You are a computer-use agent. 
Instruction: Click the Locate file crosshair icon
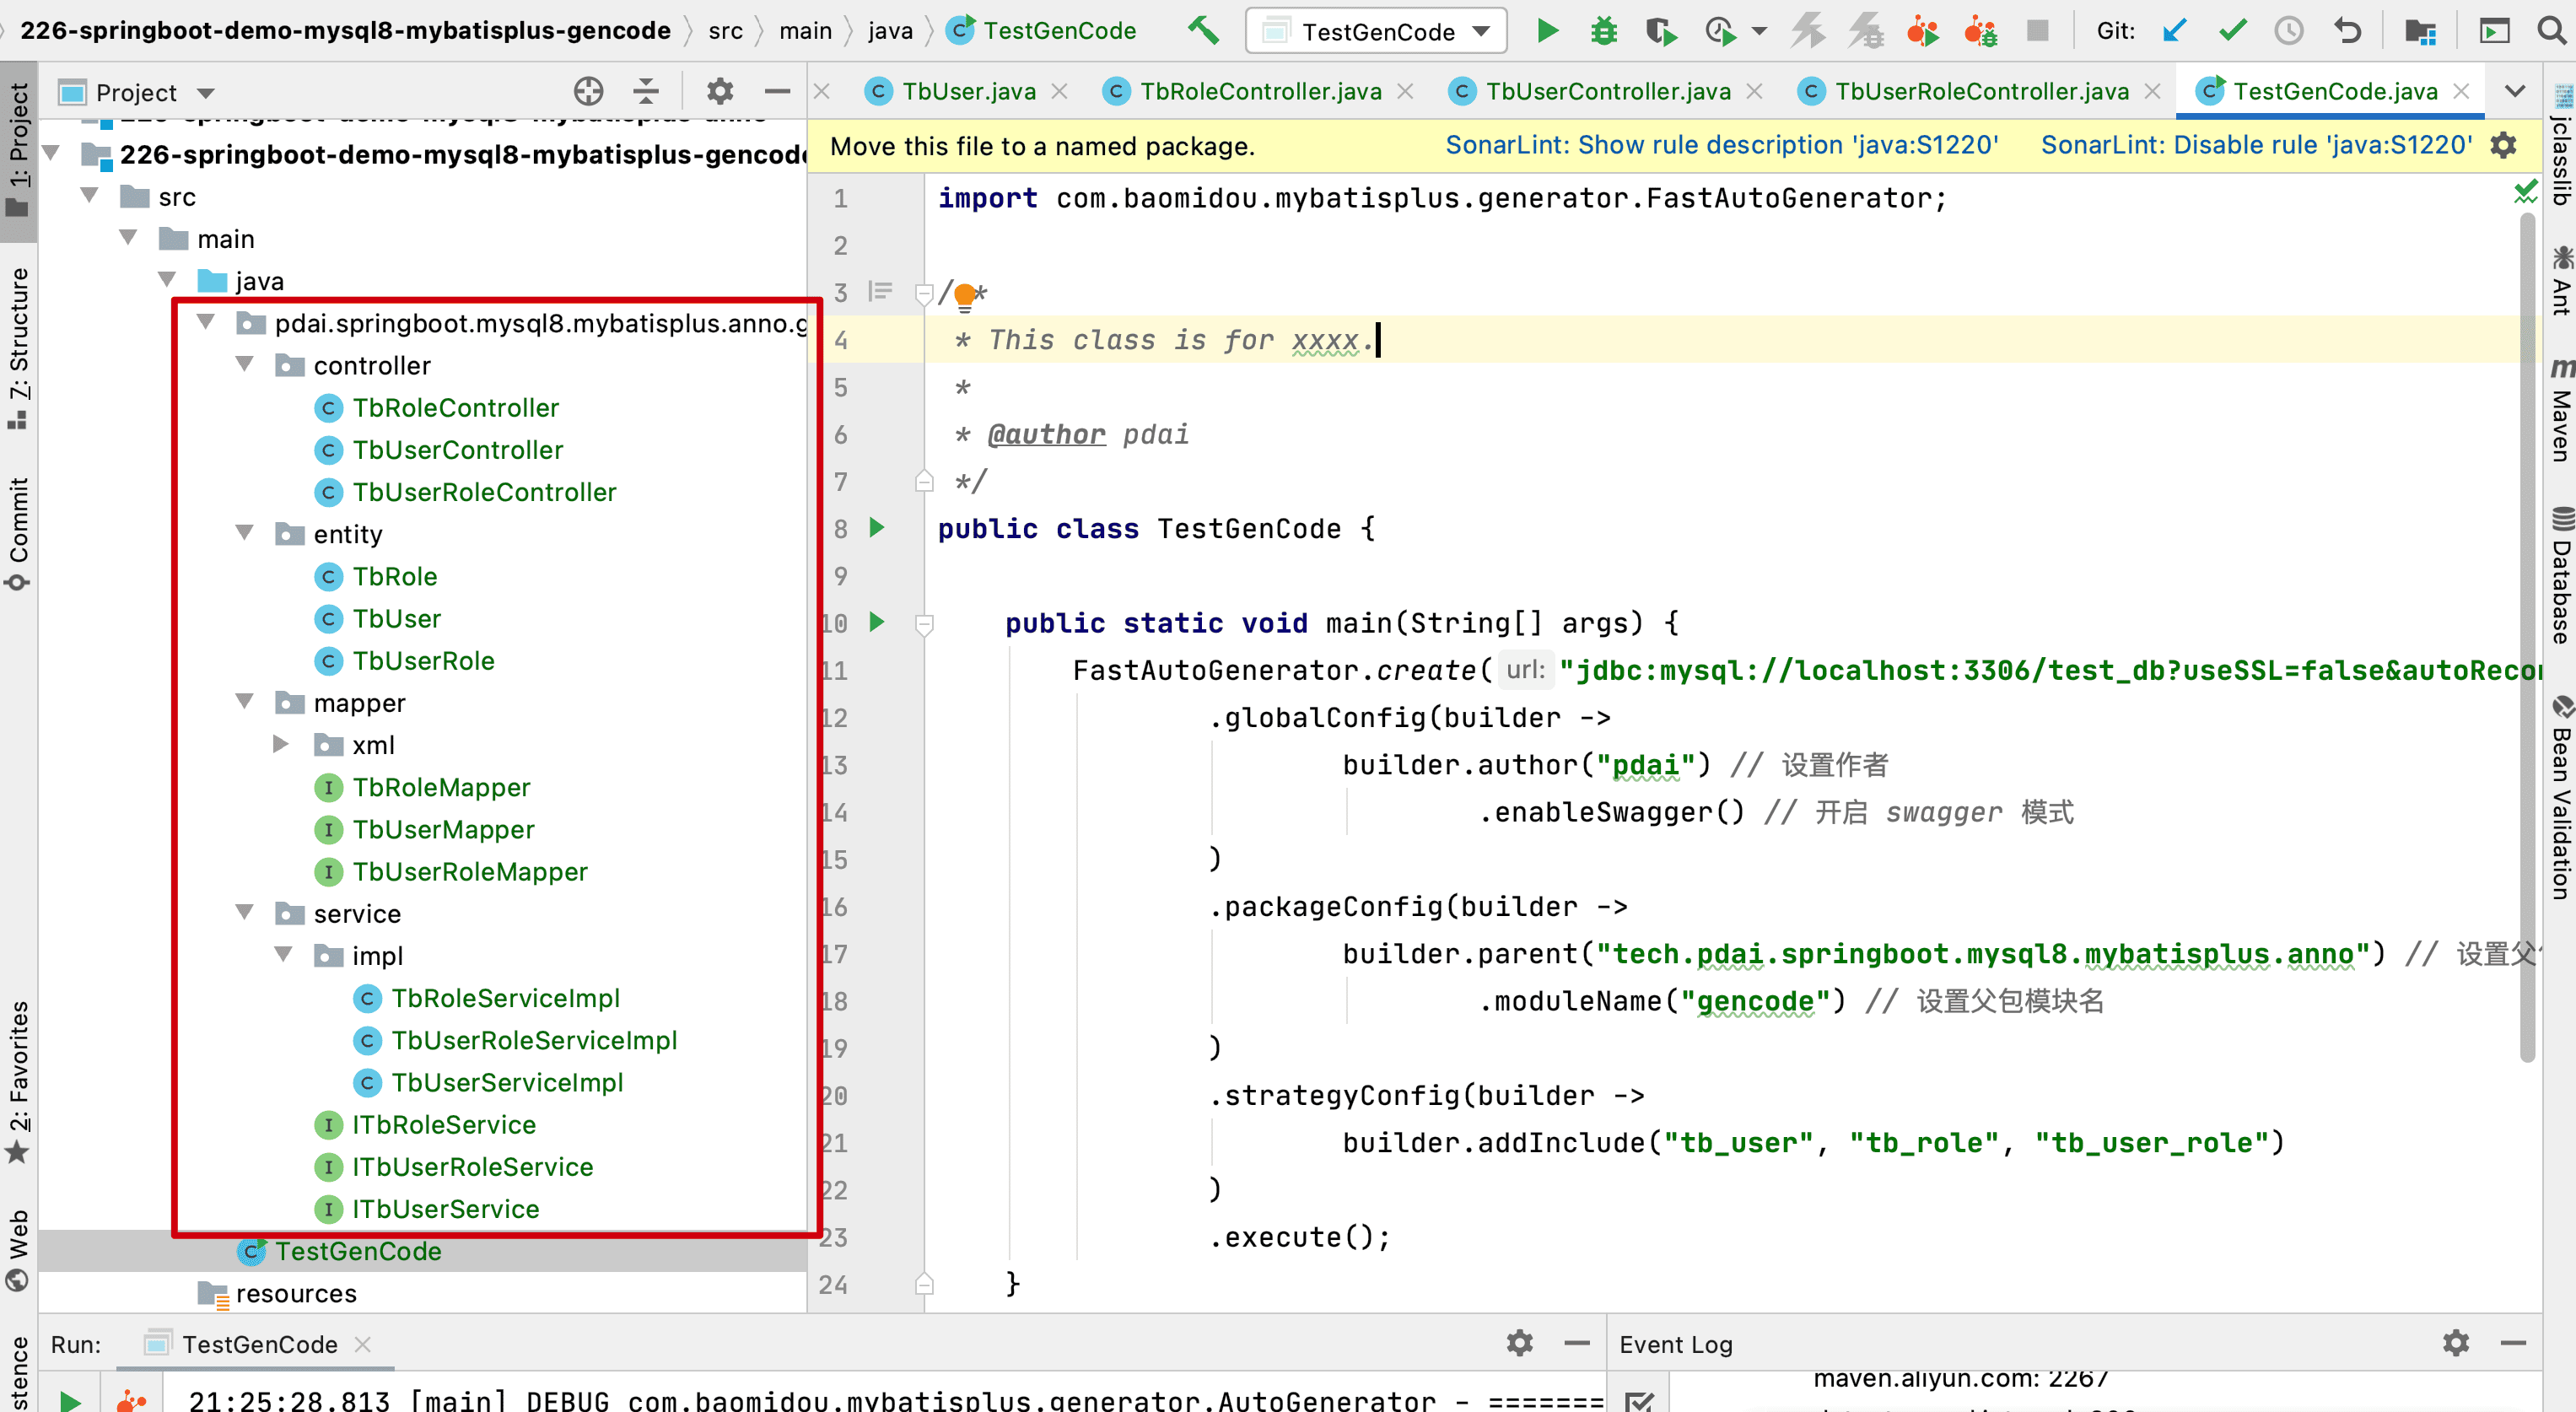click(x=588, y=92)
